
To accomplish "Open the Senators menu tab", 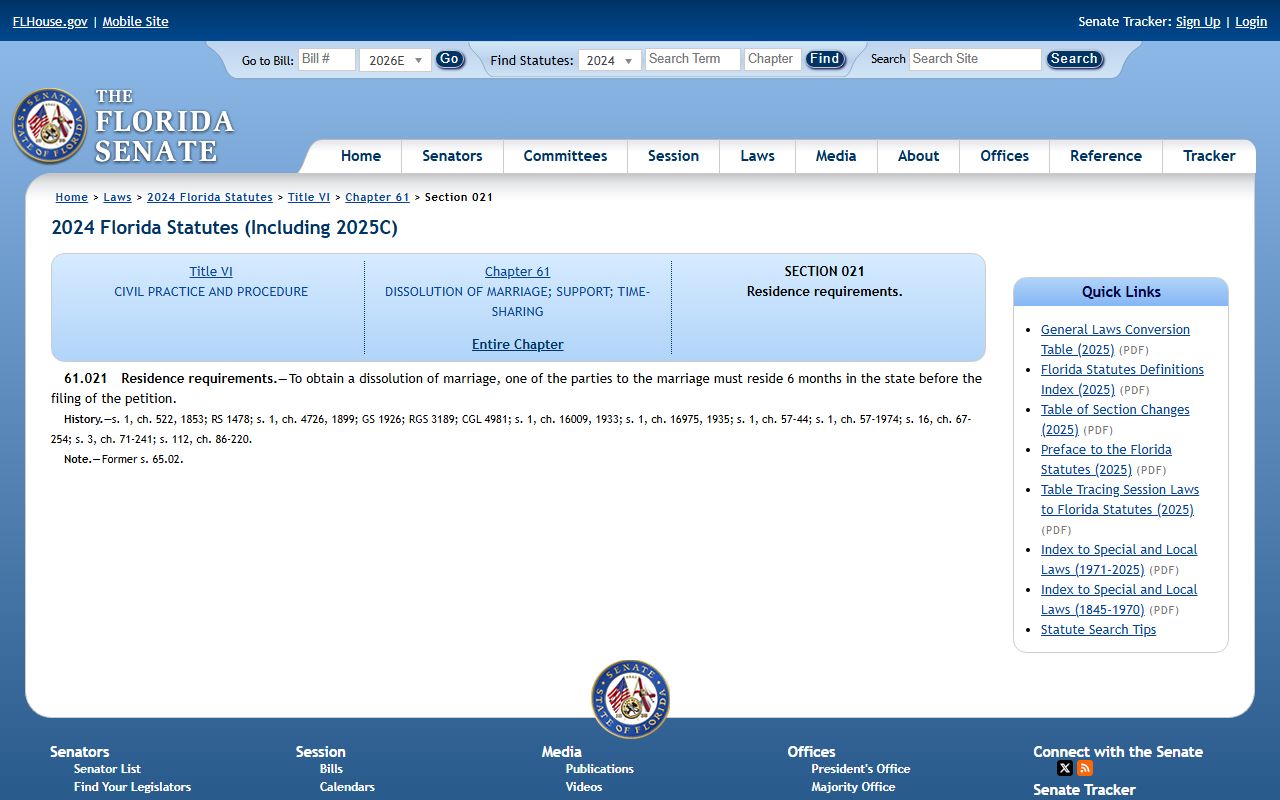I will pyautogui.click(x=452, y=156).
